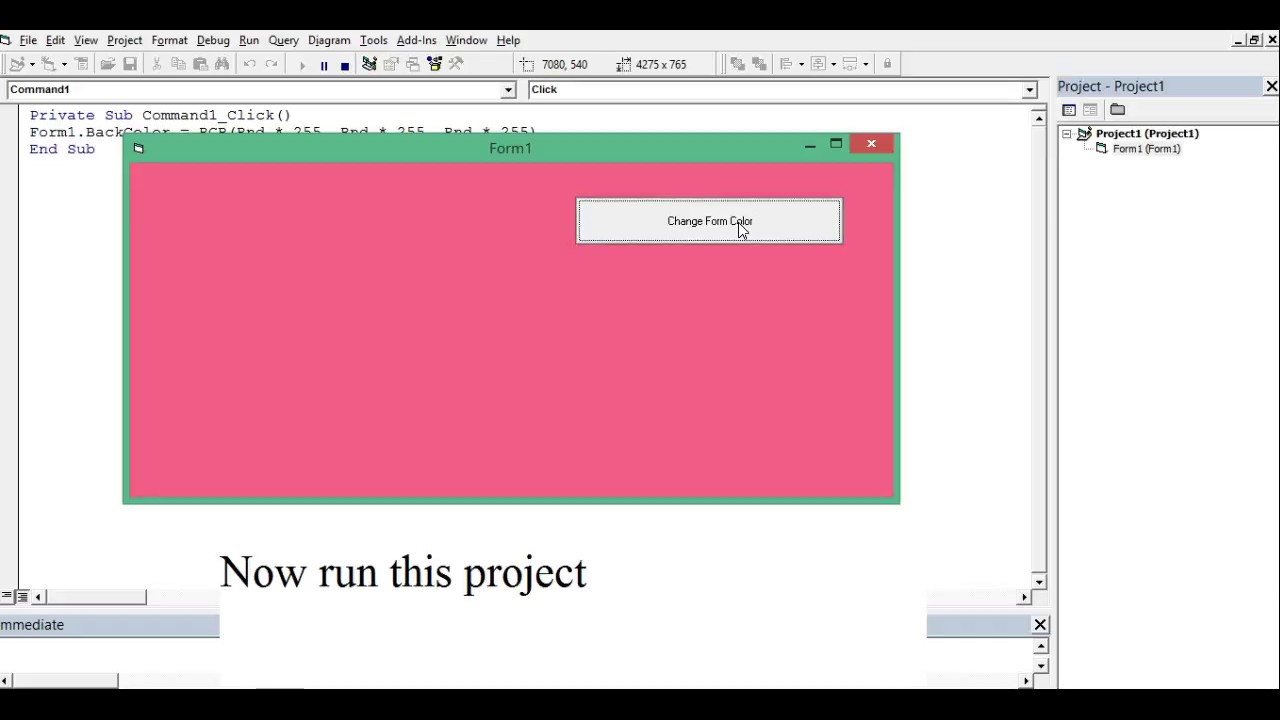Click Form1 window's system menu icon
1280x720 pixels.
[x=139, y=149]
